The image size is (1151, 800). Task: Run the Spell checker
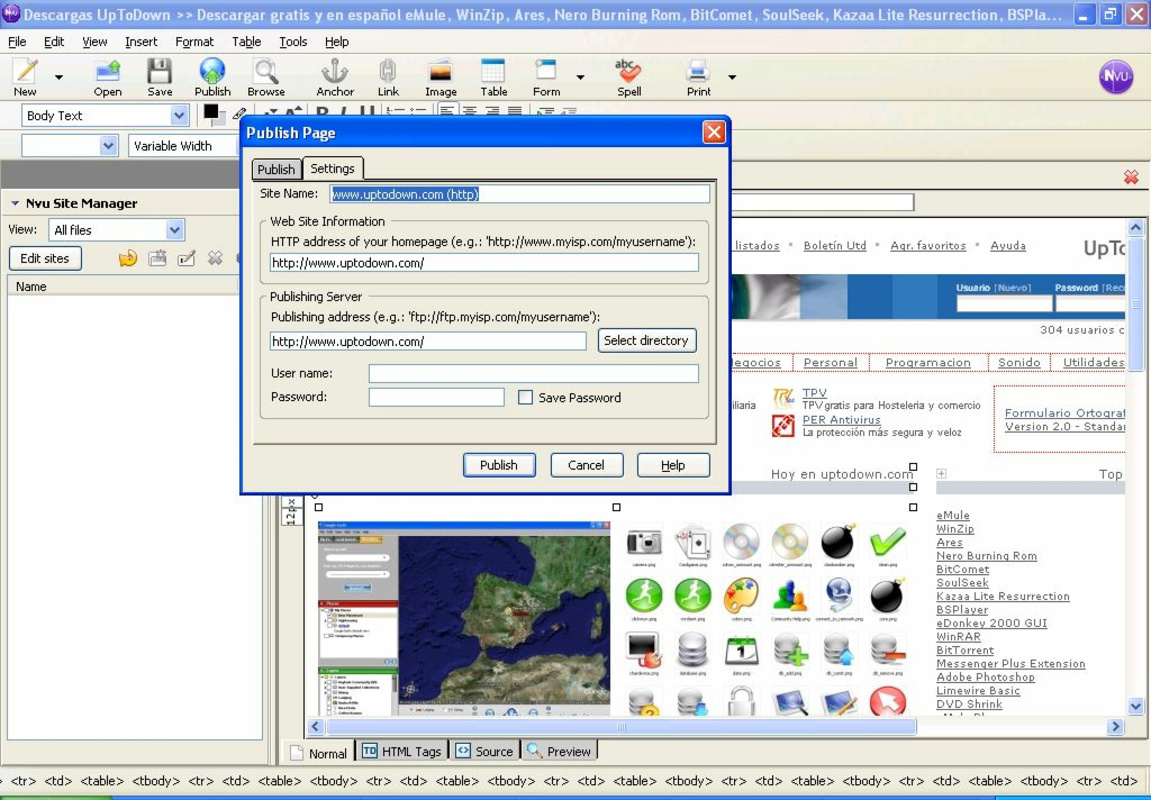pos(627,78)
